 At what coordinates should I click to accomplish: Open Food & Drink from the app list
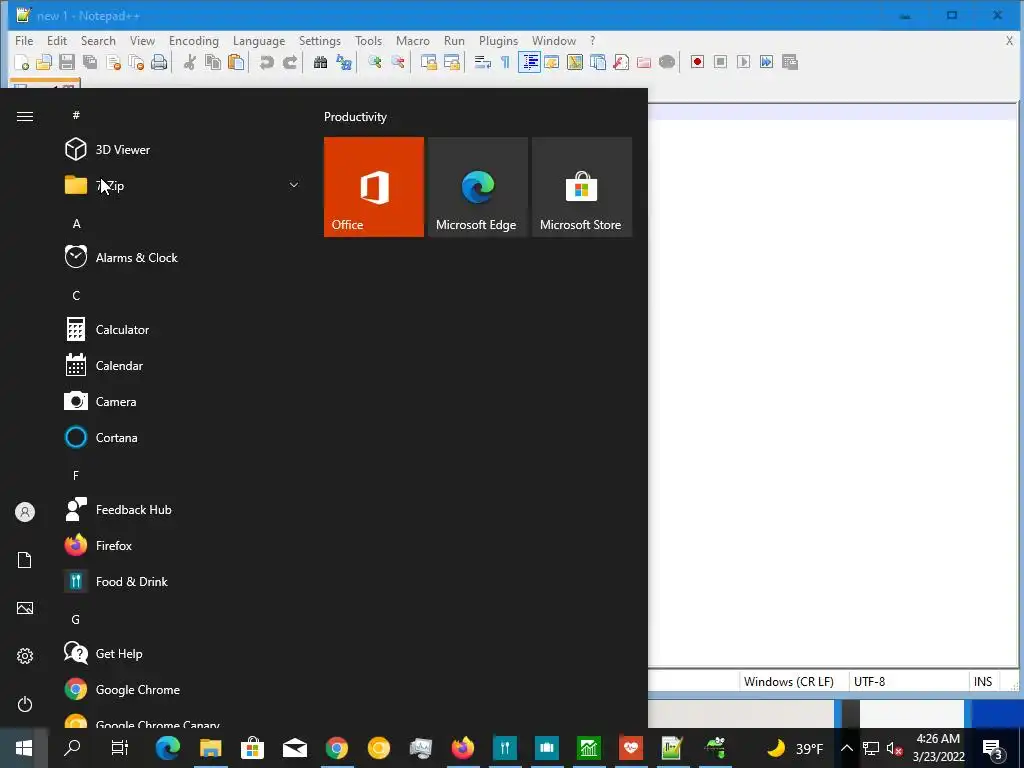[x=183, y=581]
